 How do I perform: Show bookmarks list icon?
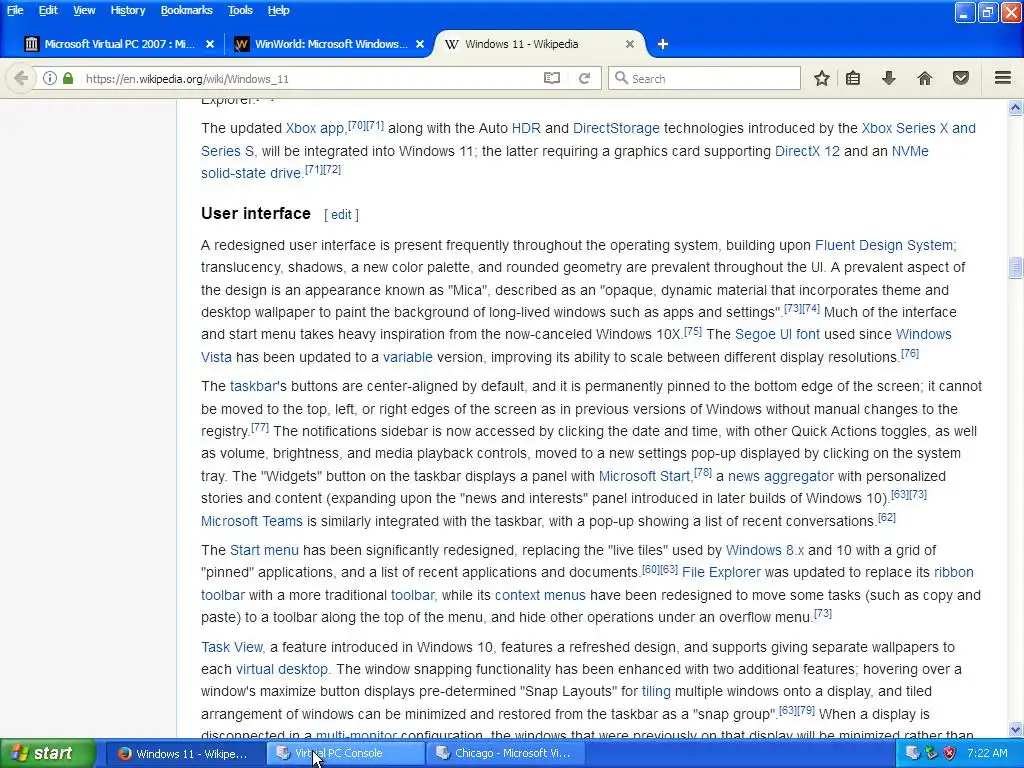(x=853, y=78)
